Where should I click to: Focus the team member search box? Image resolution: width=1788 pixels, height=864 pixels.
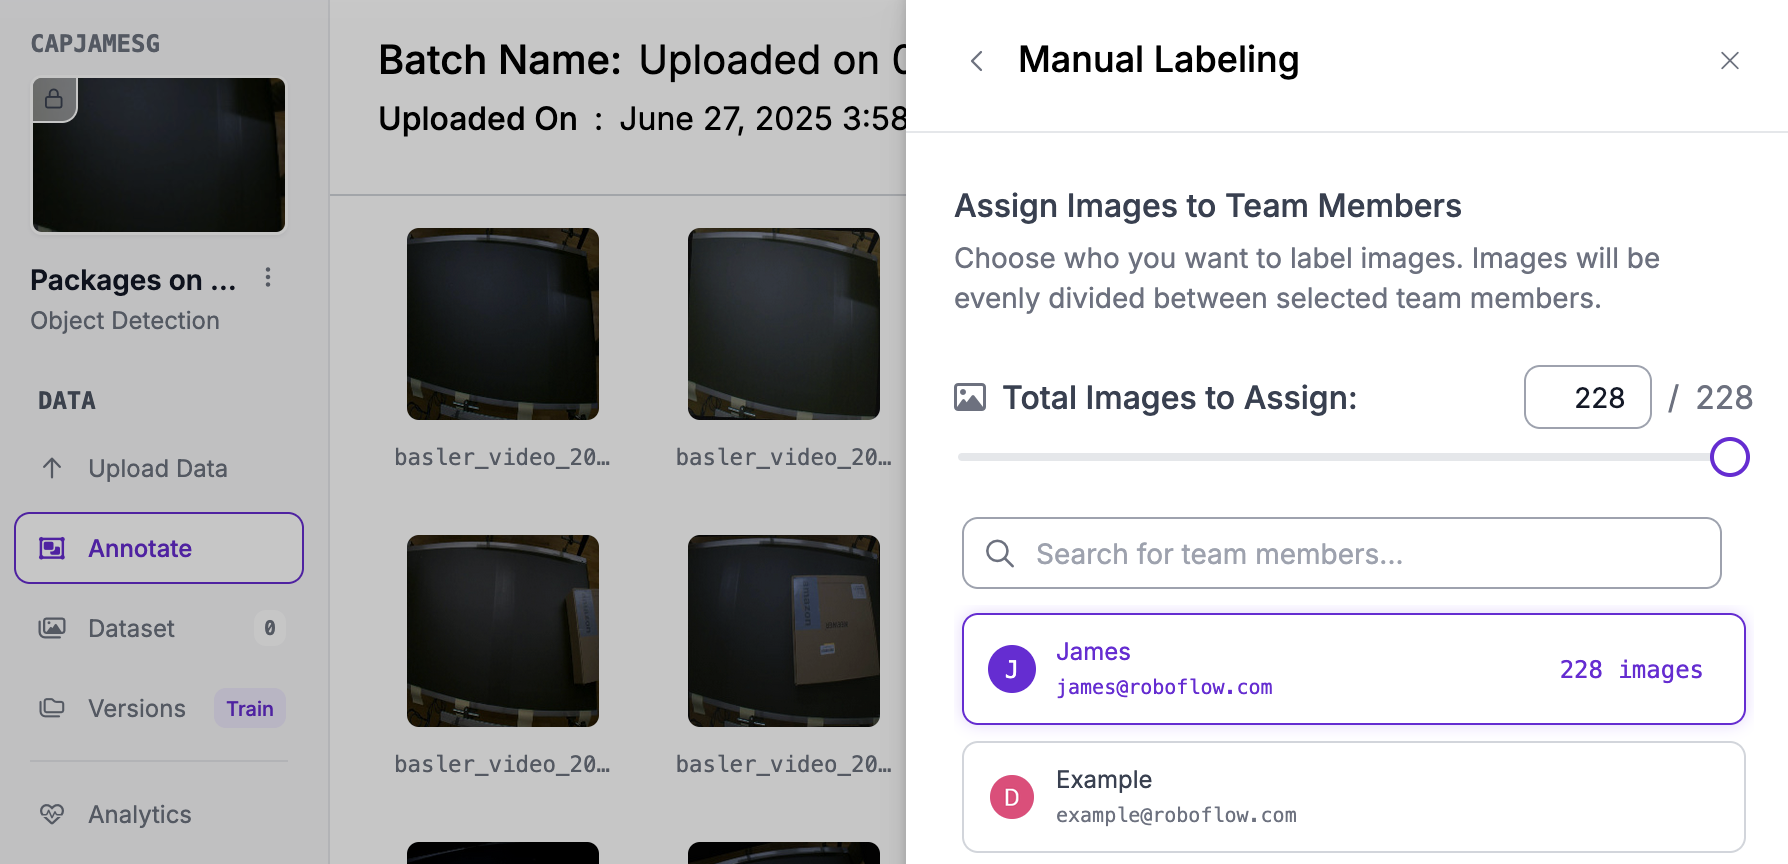click(1360, 553)
